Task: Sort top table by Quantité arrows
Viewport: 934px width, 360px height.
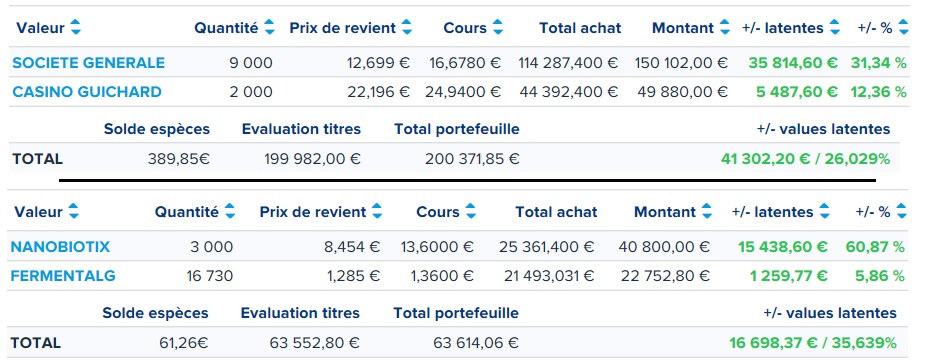Action: 269,27
